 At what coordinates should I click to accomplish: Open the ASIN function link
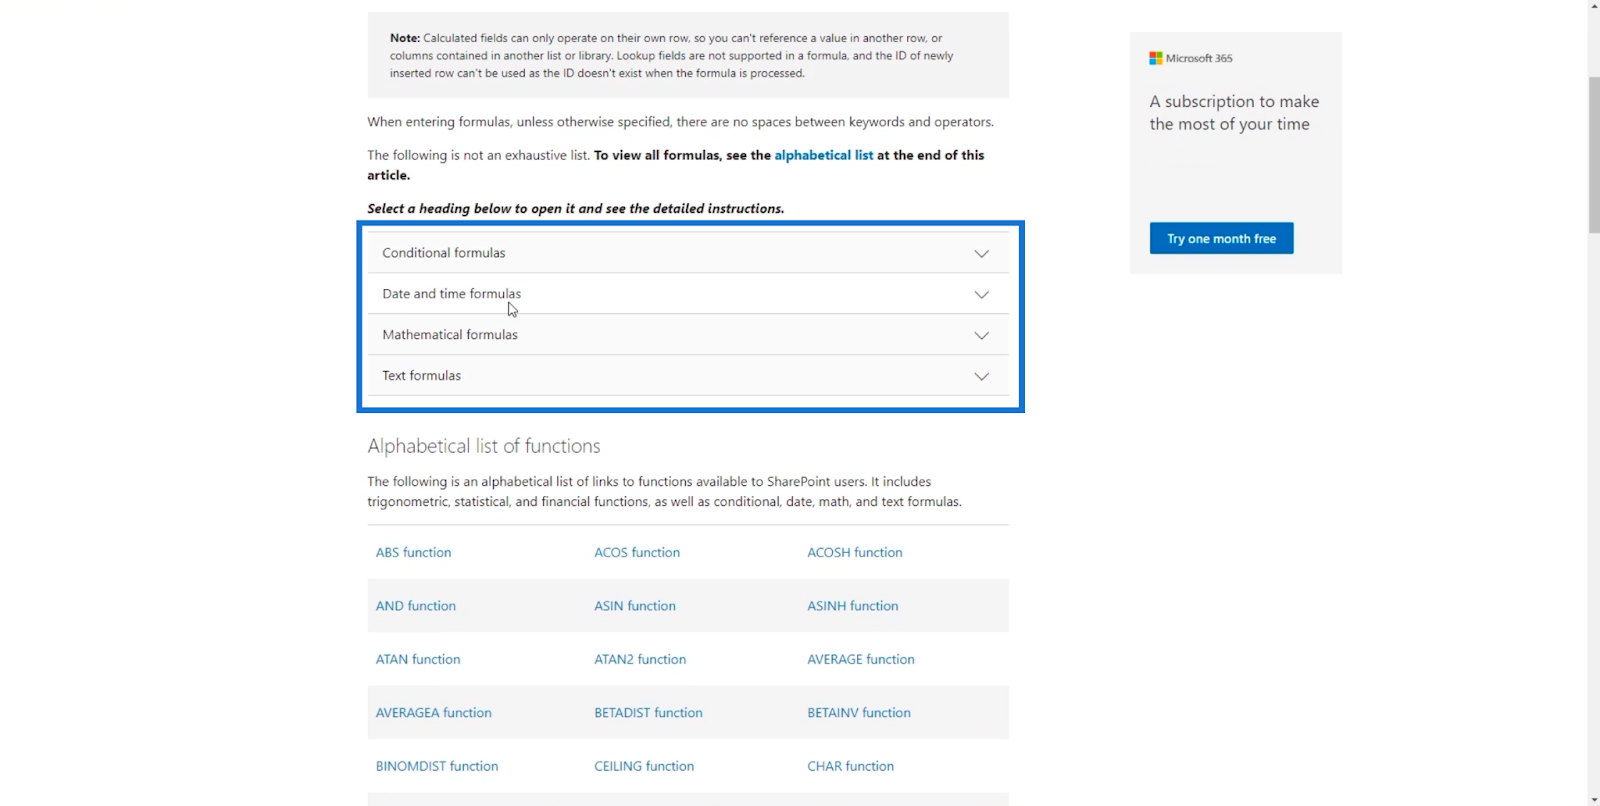pos(635,606)
